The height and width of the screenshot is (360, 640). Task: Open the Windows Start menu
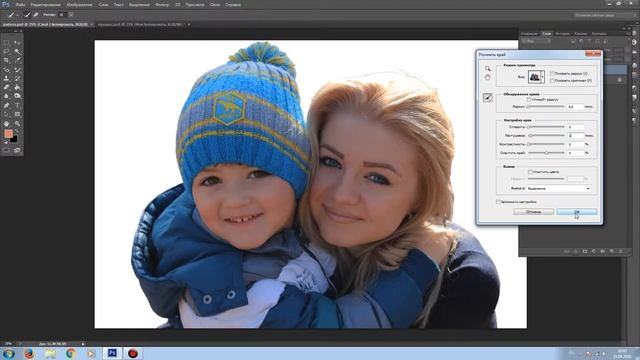point(8,353)
